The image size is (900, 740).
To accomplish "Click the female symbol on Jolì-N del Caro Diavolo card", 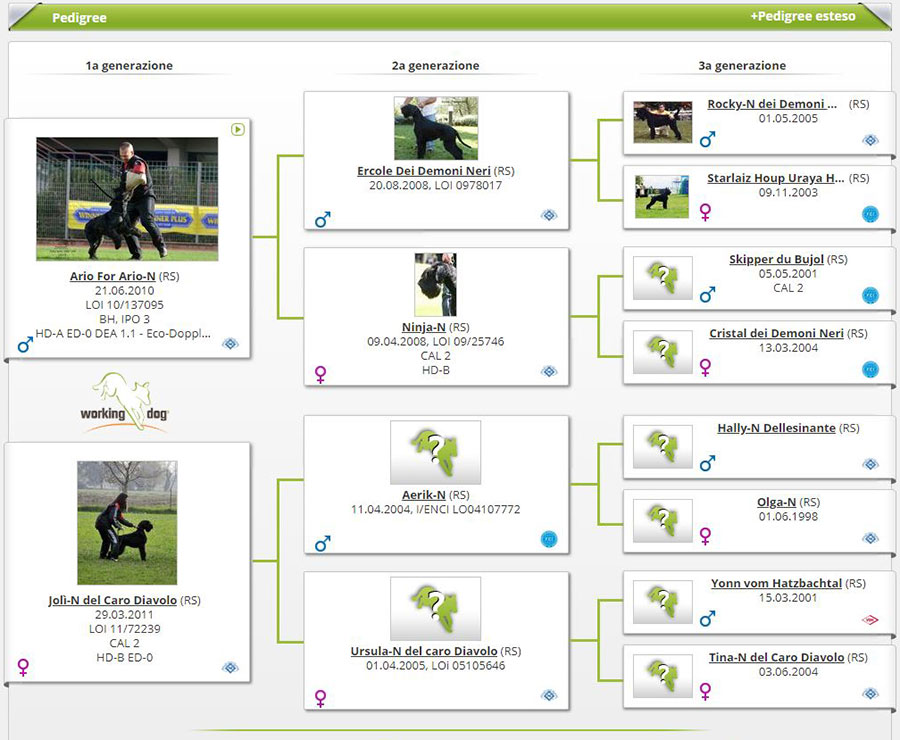I will [x=23, y=667].
